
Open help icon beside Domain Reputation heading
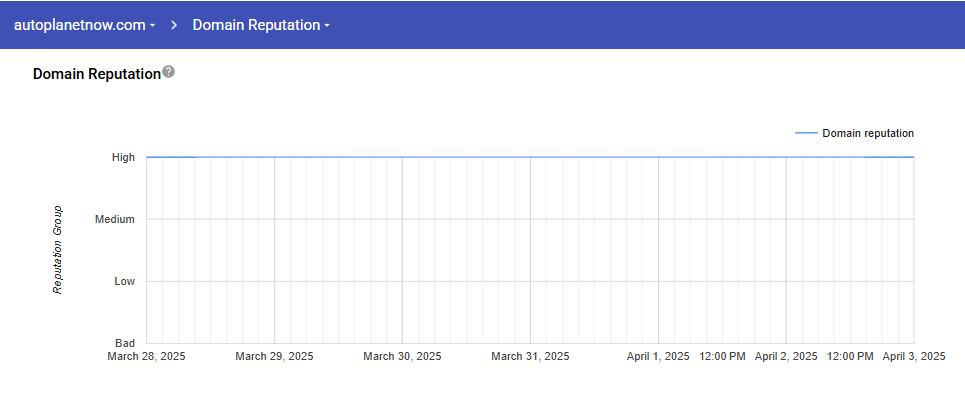(x=169, y=72)
